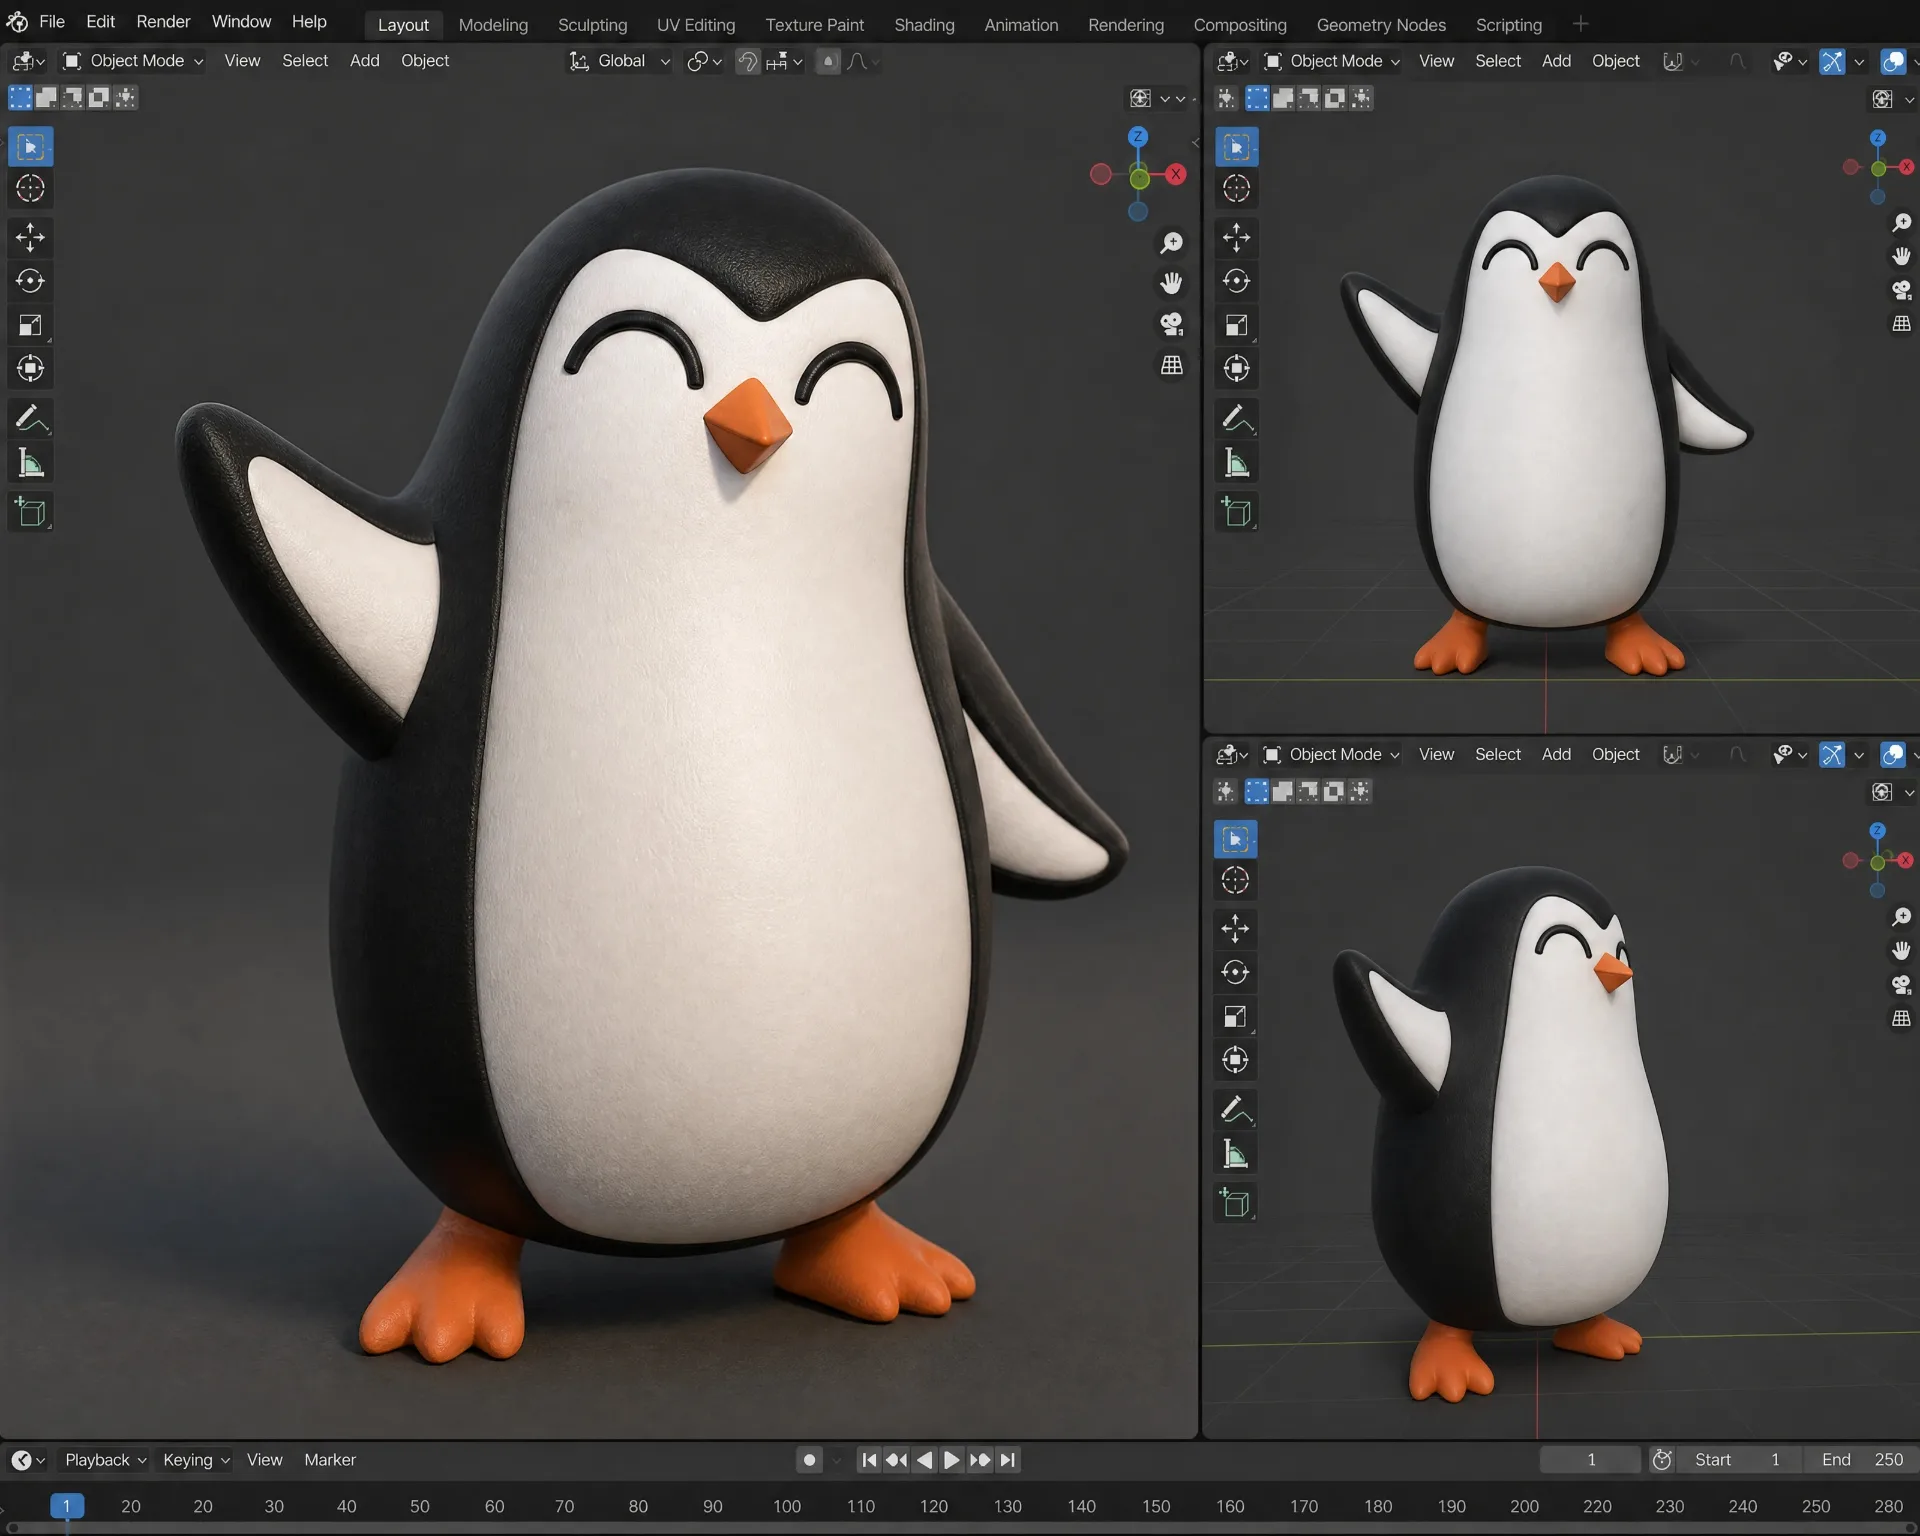Open Object Mode dropdown in top-right viewport
1920x1536 pixels.
[1332, 61]
